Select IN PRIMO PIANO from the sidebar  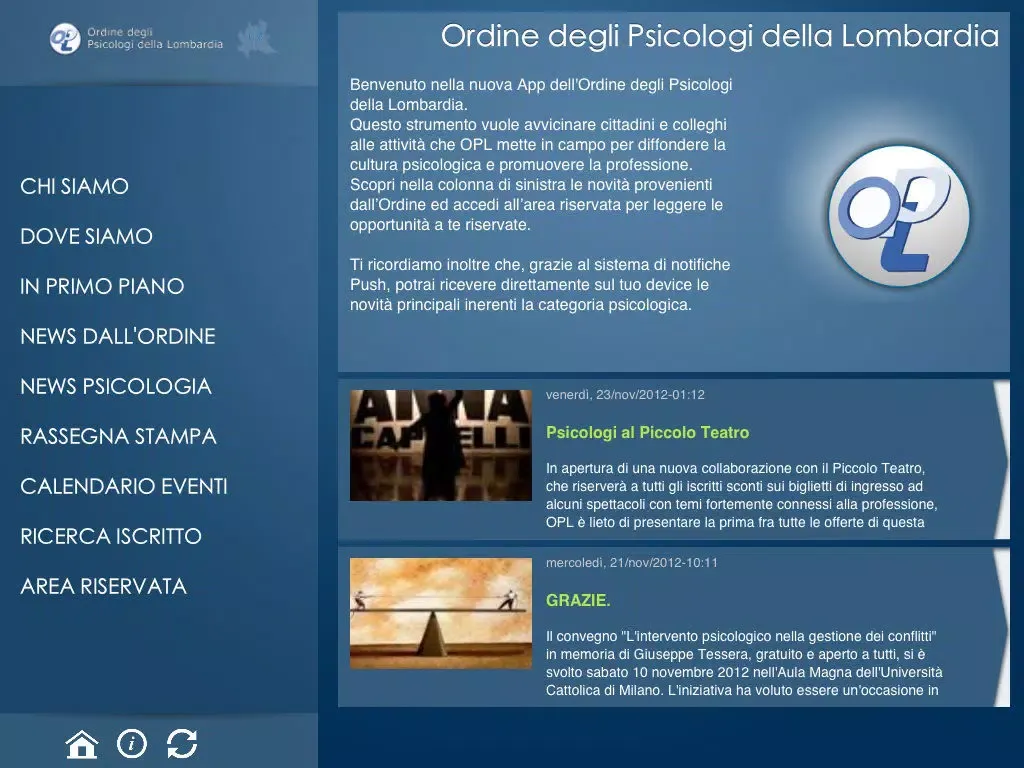tap(102, 286)
